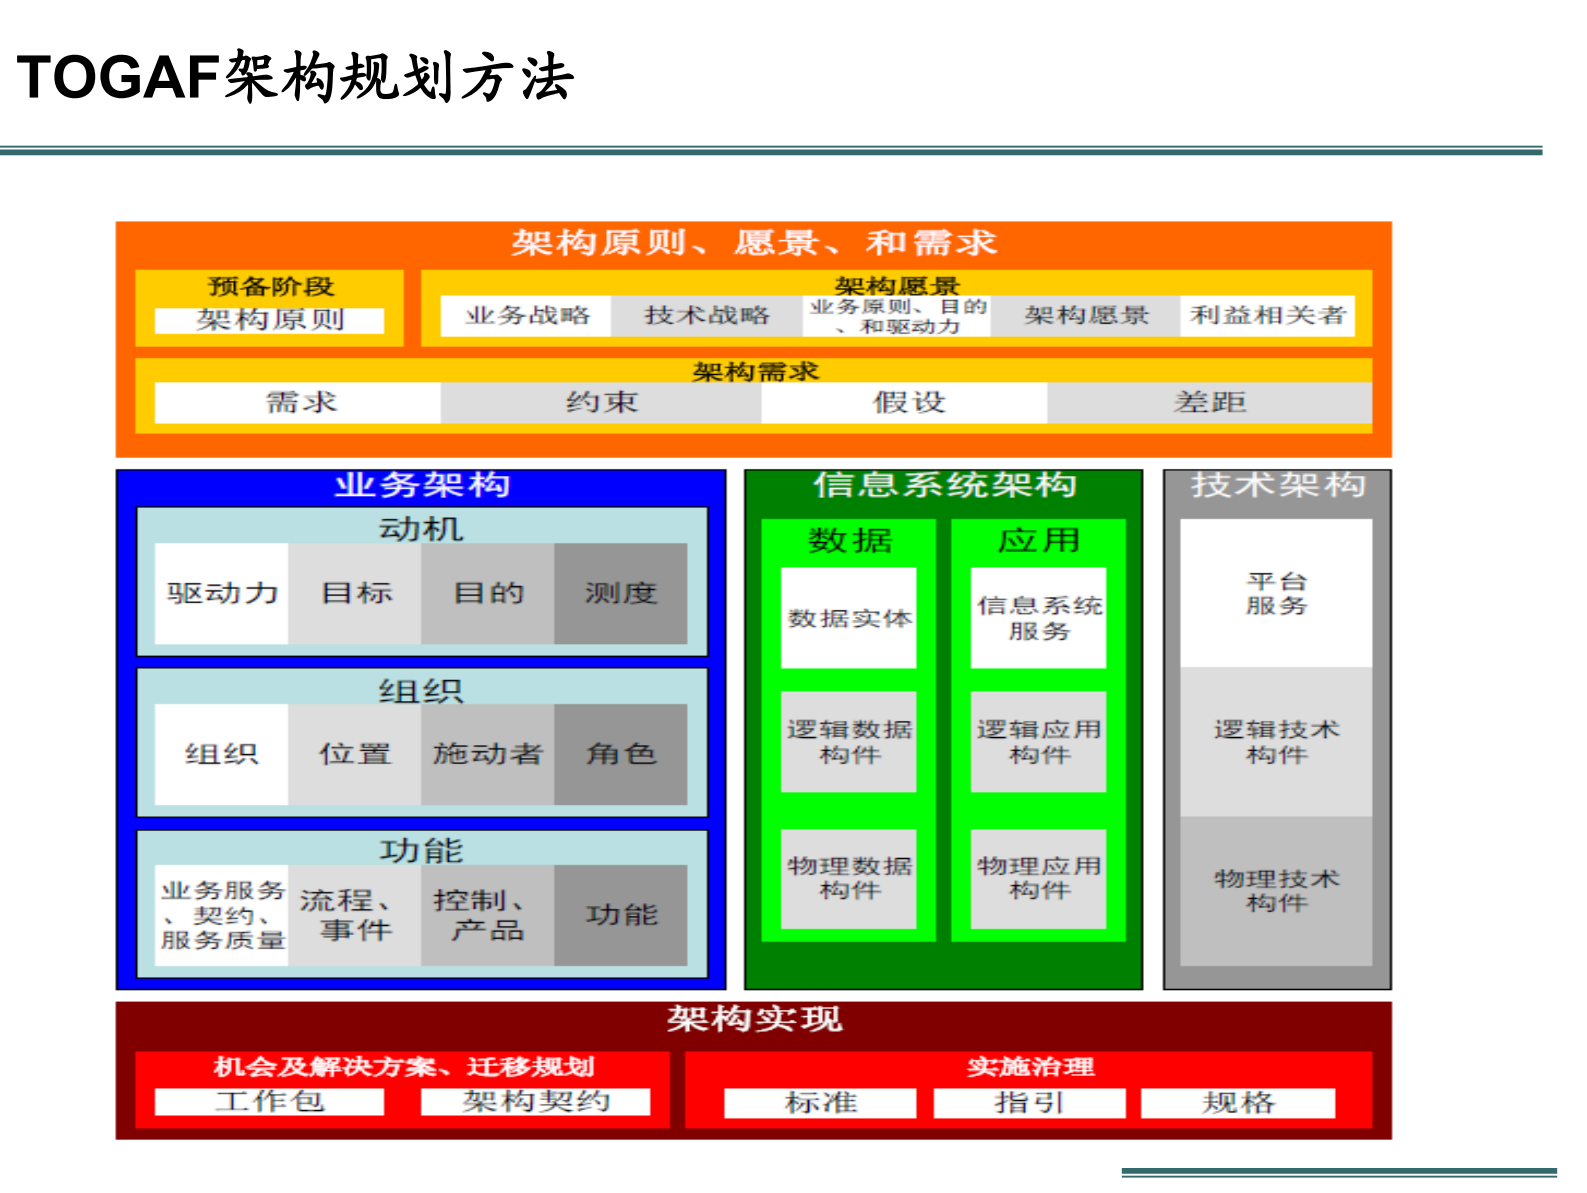Select the 测度 cell
This screenshot has width=1587, height=1193.
coord(621,593)
